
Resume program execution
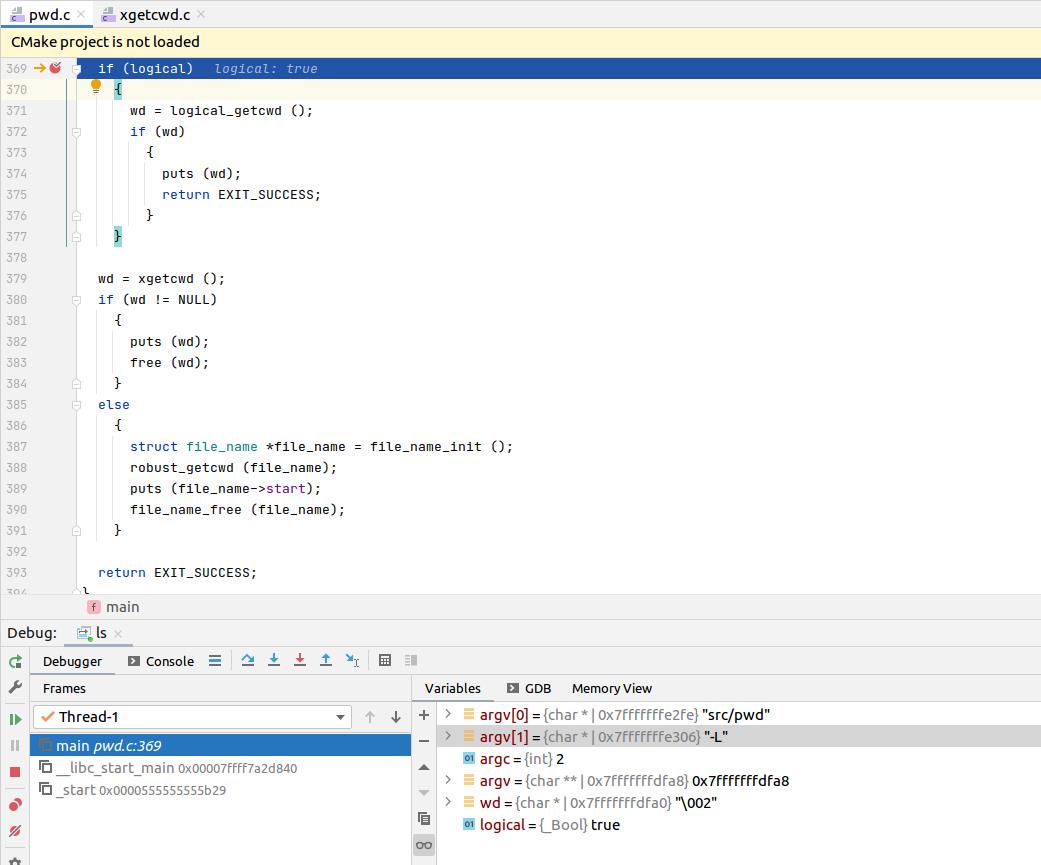click(15, 719)
